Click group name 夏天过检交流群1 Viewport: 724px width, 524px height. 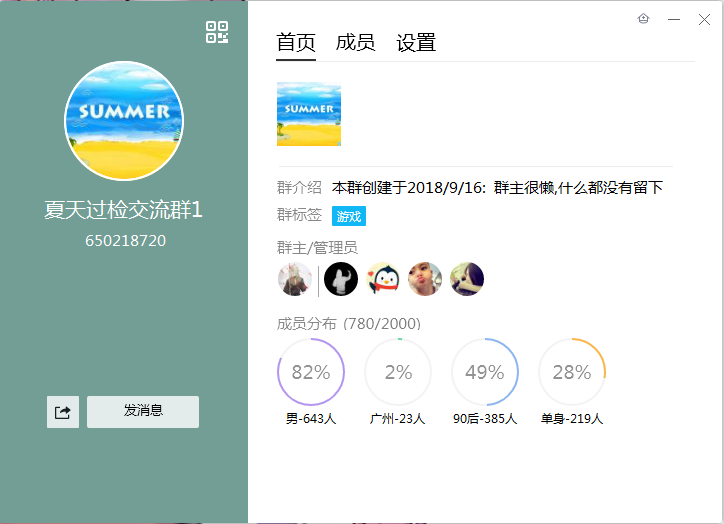(123, 210)
